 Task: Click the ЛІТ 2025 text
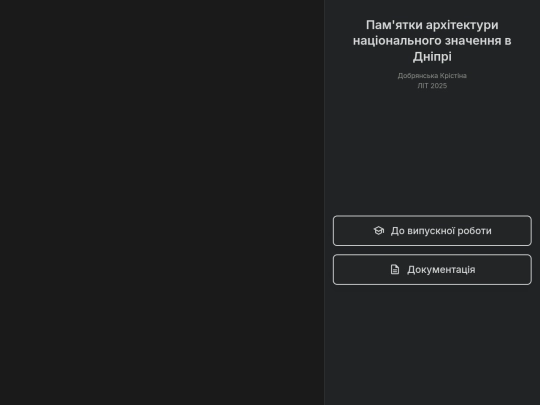[x=432, y=86]
